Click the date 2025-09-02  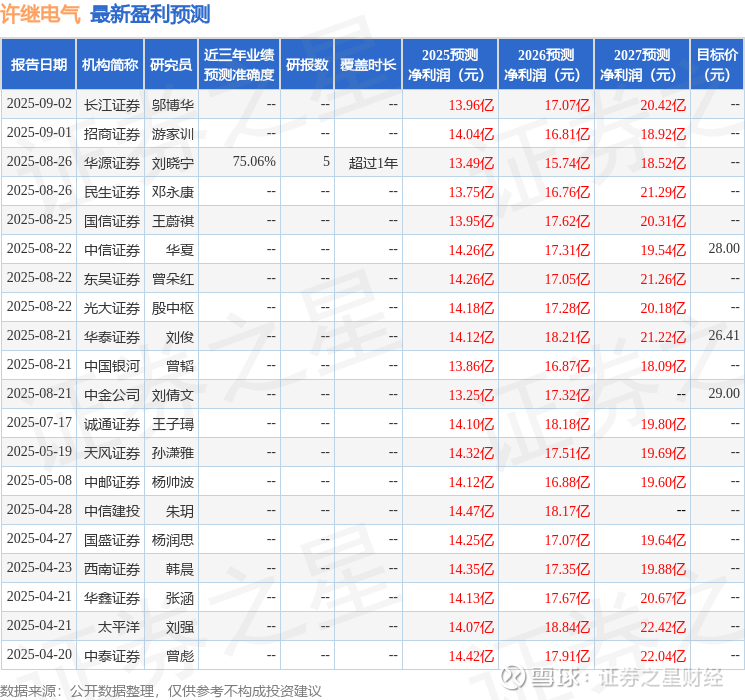point(39,104)
